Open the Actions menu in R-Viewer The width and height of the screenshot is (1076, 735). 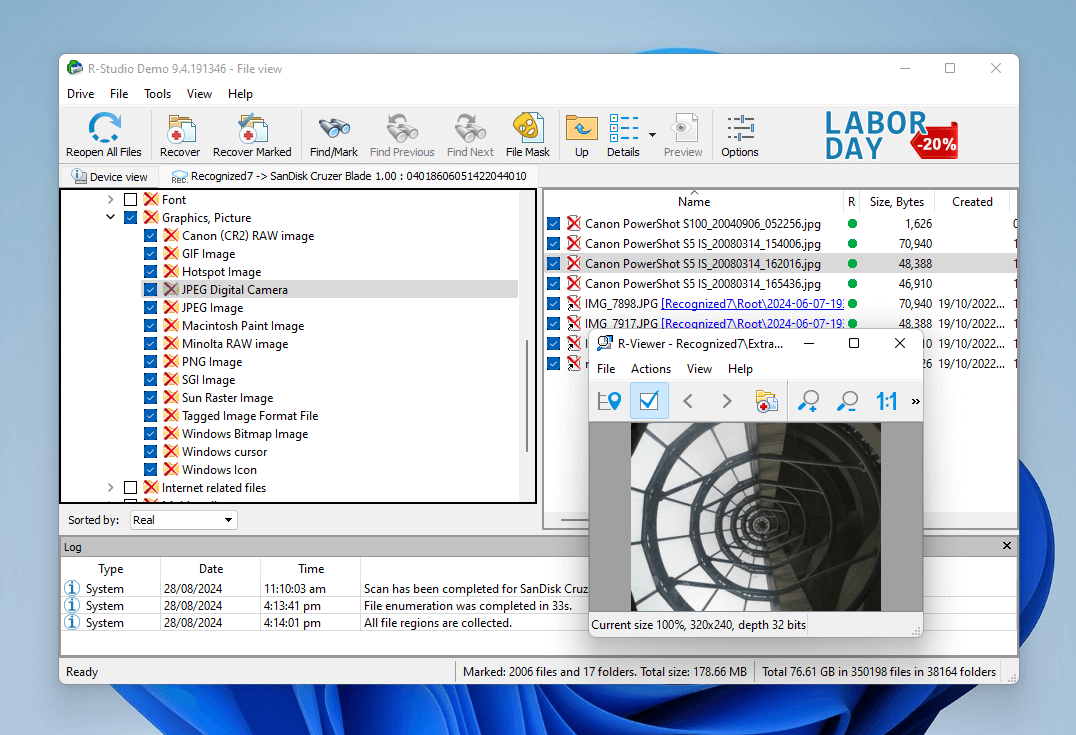[x=650, y=368]
